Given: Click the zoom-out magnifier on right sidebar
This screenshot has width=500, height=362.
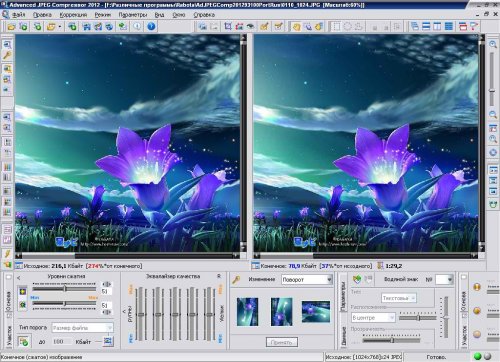Looking at the screenshot, I should click(493, 115).
